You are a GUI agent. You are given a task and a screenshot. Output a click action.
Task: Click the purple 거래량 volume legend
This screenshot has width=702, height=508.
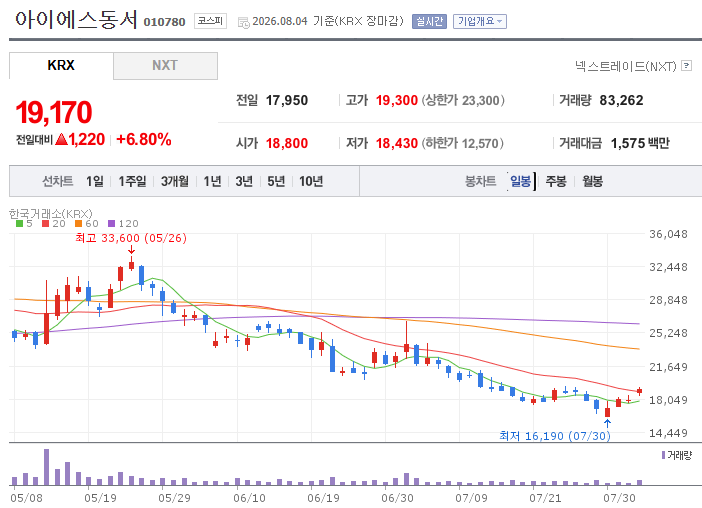click(676, 455)
